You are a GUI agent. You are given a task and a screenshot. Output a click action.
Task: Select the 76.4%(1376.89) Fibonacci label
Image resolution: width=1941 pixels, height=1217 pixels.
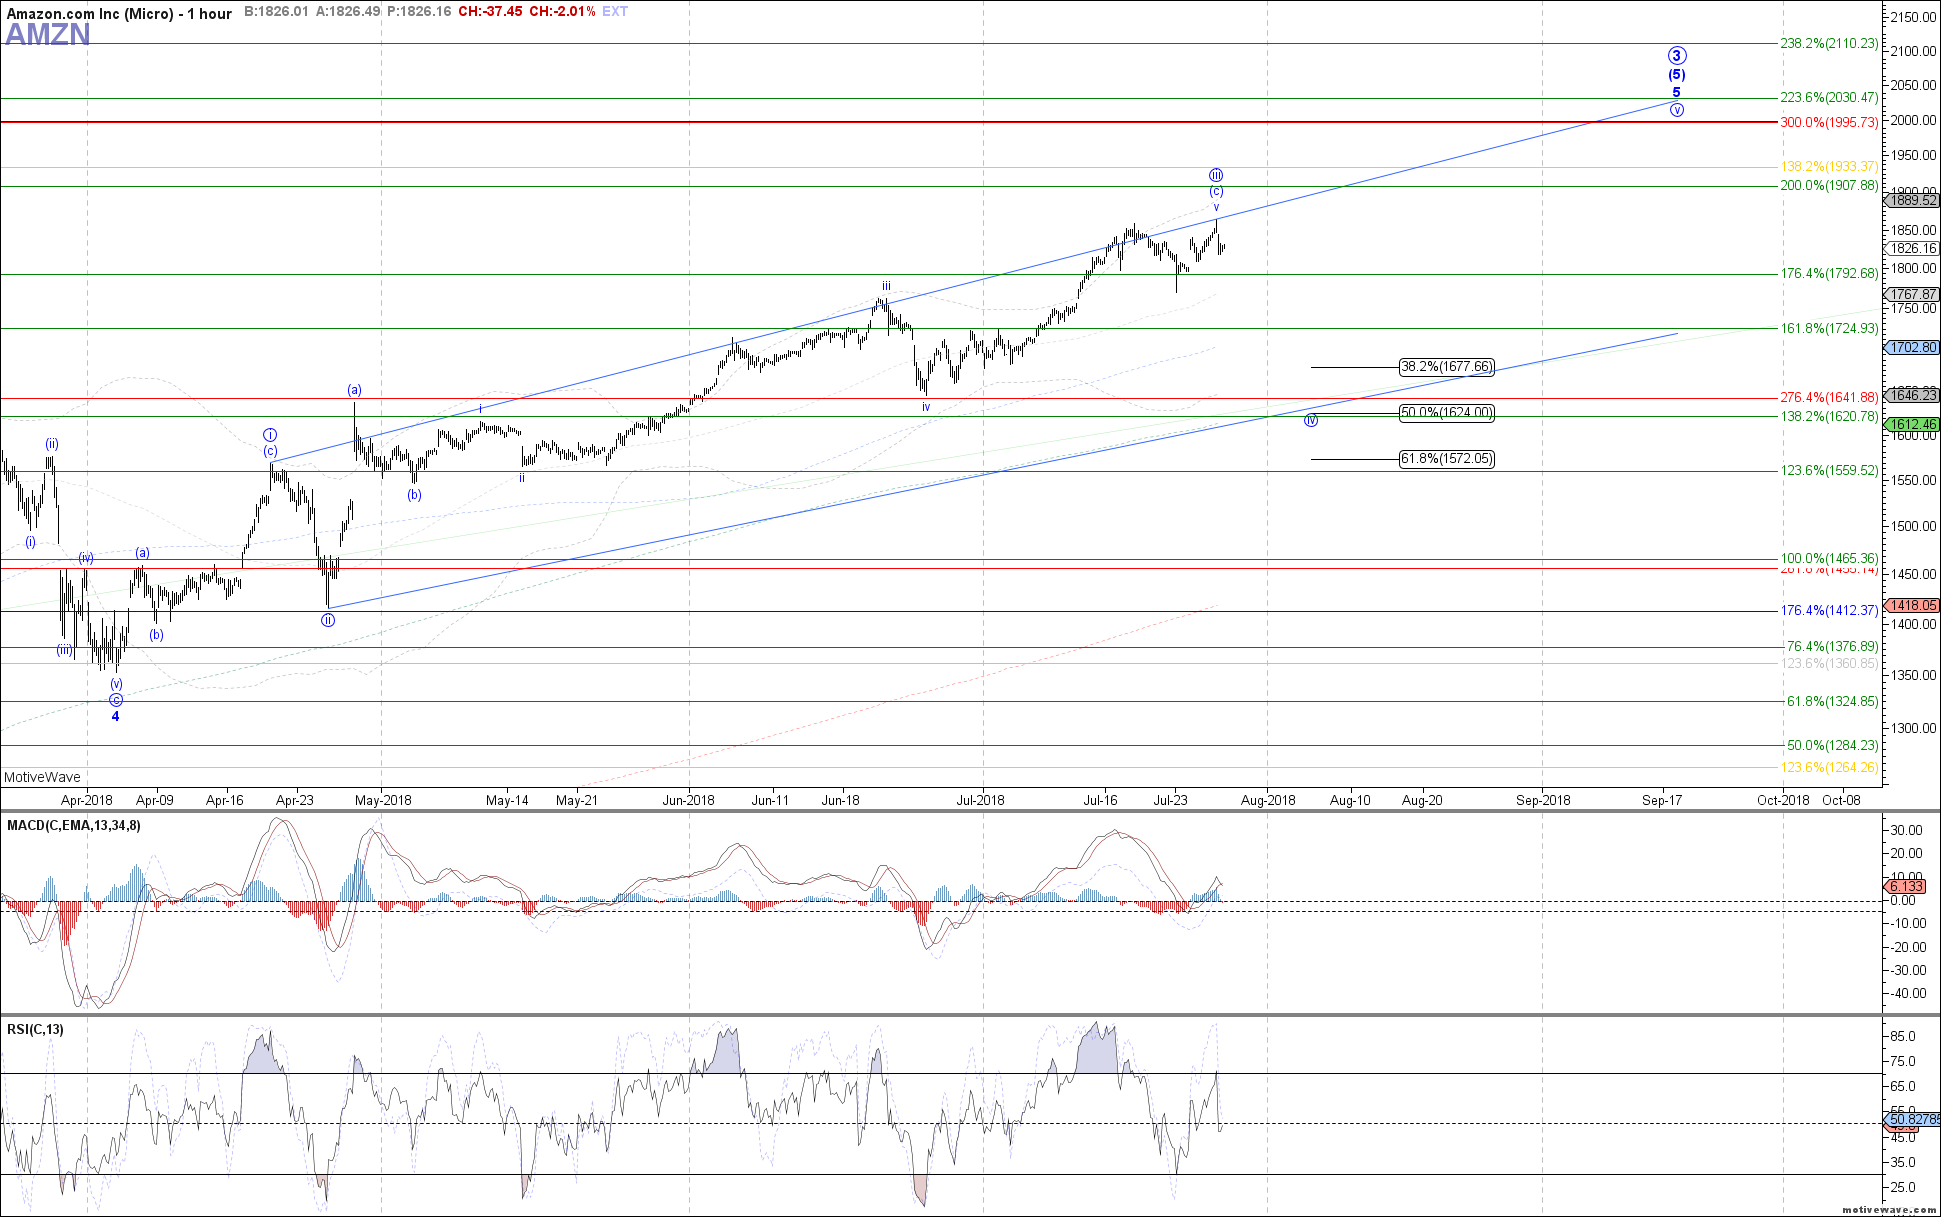click(x=1832, y=647)
